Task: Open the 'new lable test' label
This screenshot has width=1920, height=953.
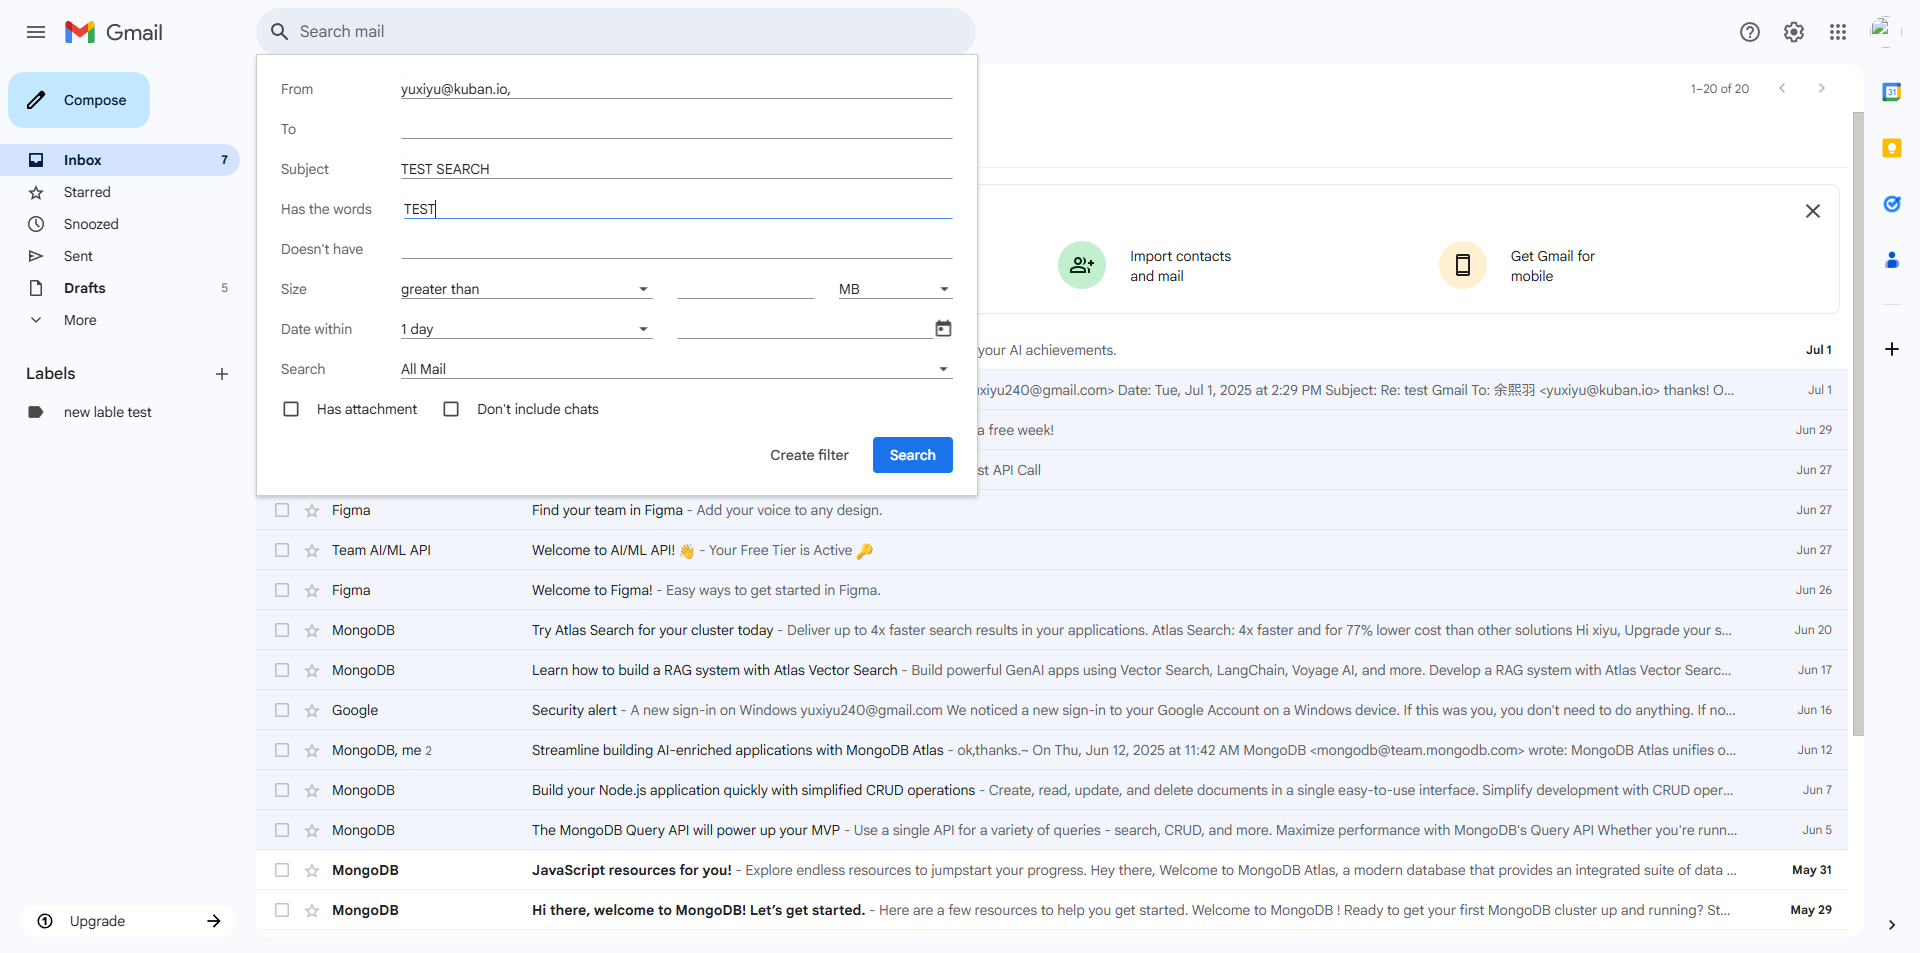Action: (120, 412)
